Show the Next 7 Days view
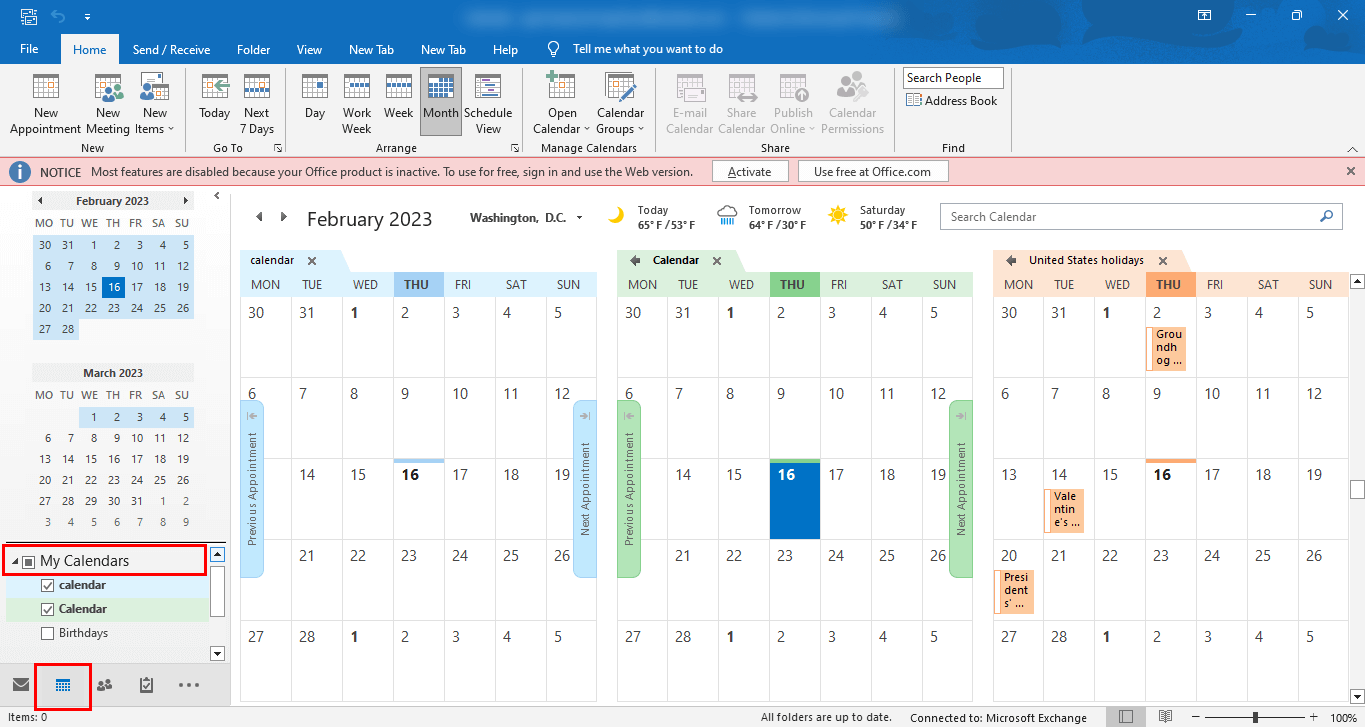The width and height of the screenshot is (1365, 727). [x=257, y=104]
